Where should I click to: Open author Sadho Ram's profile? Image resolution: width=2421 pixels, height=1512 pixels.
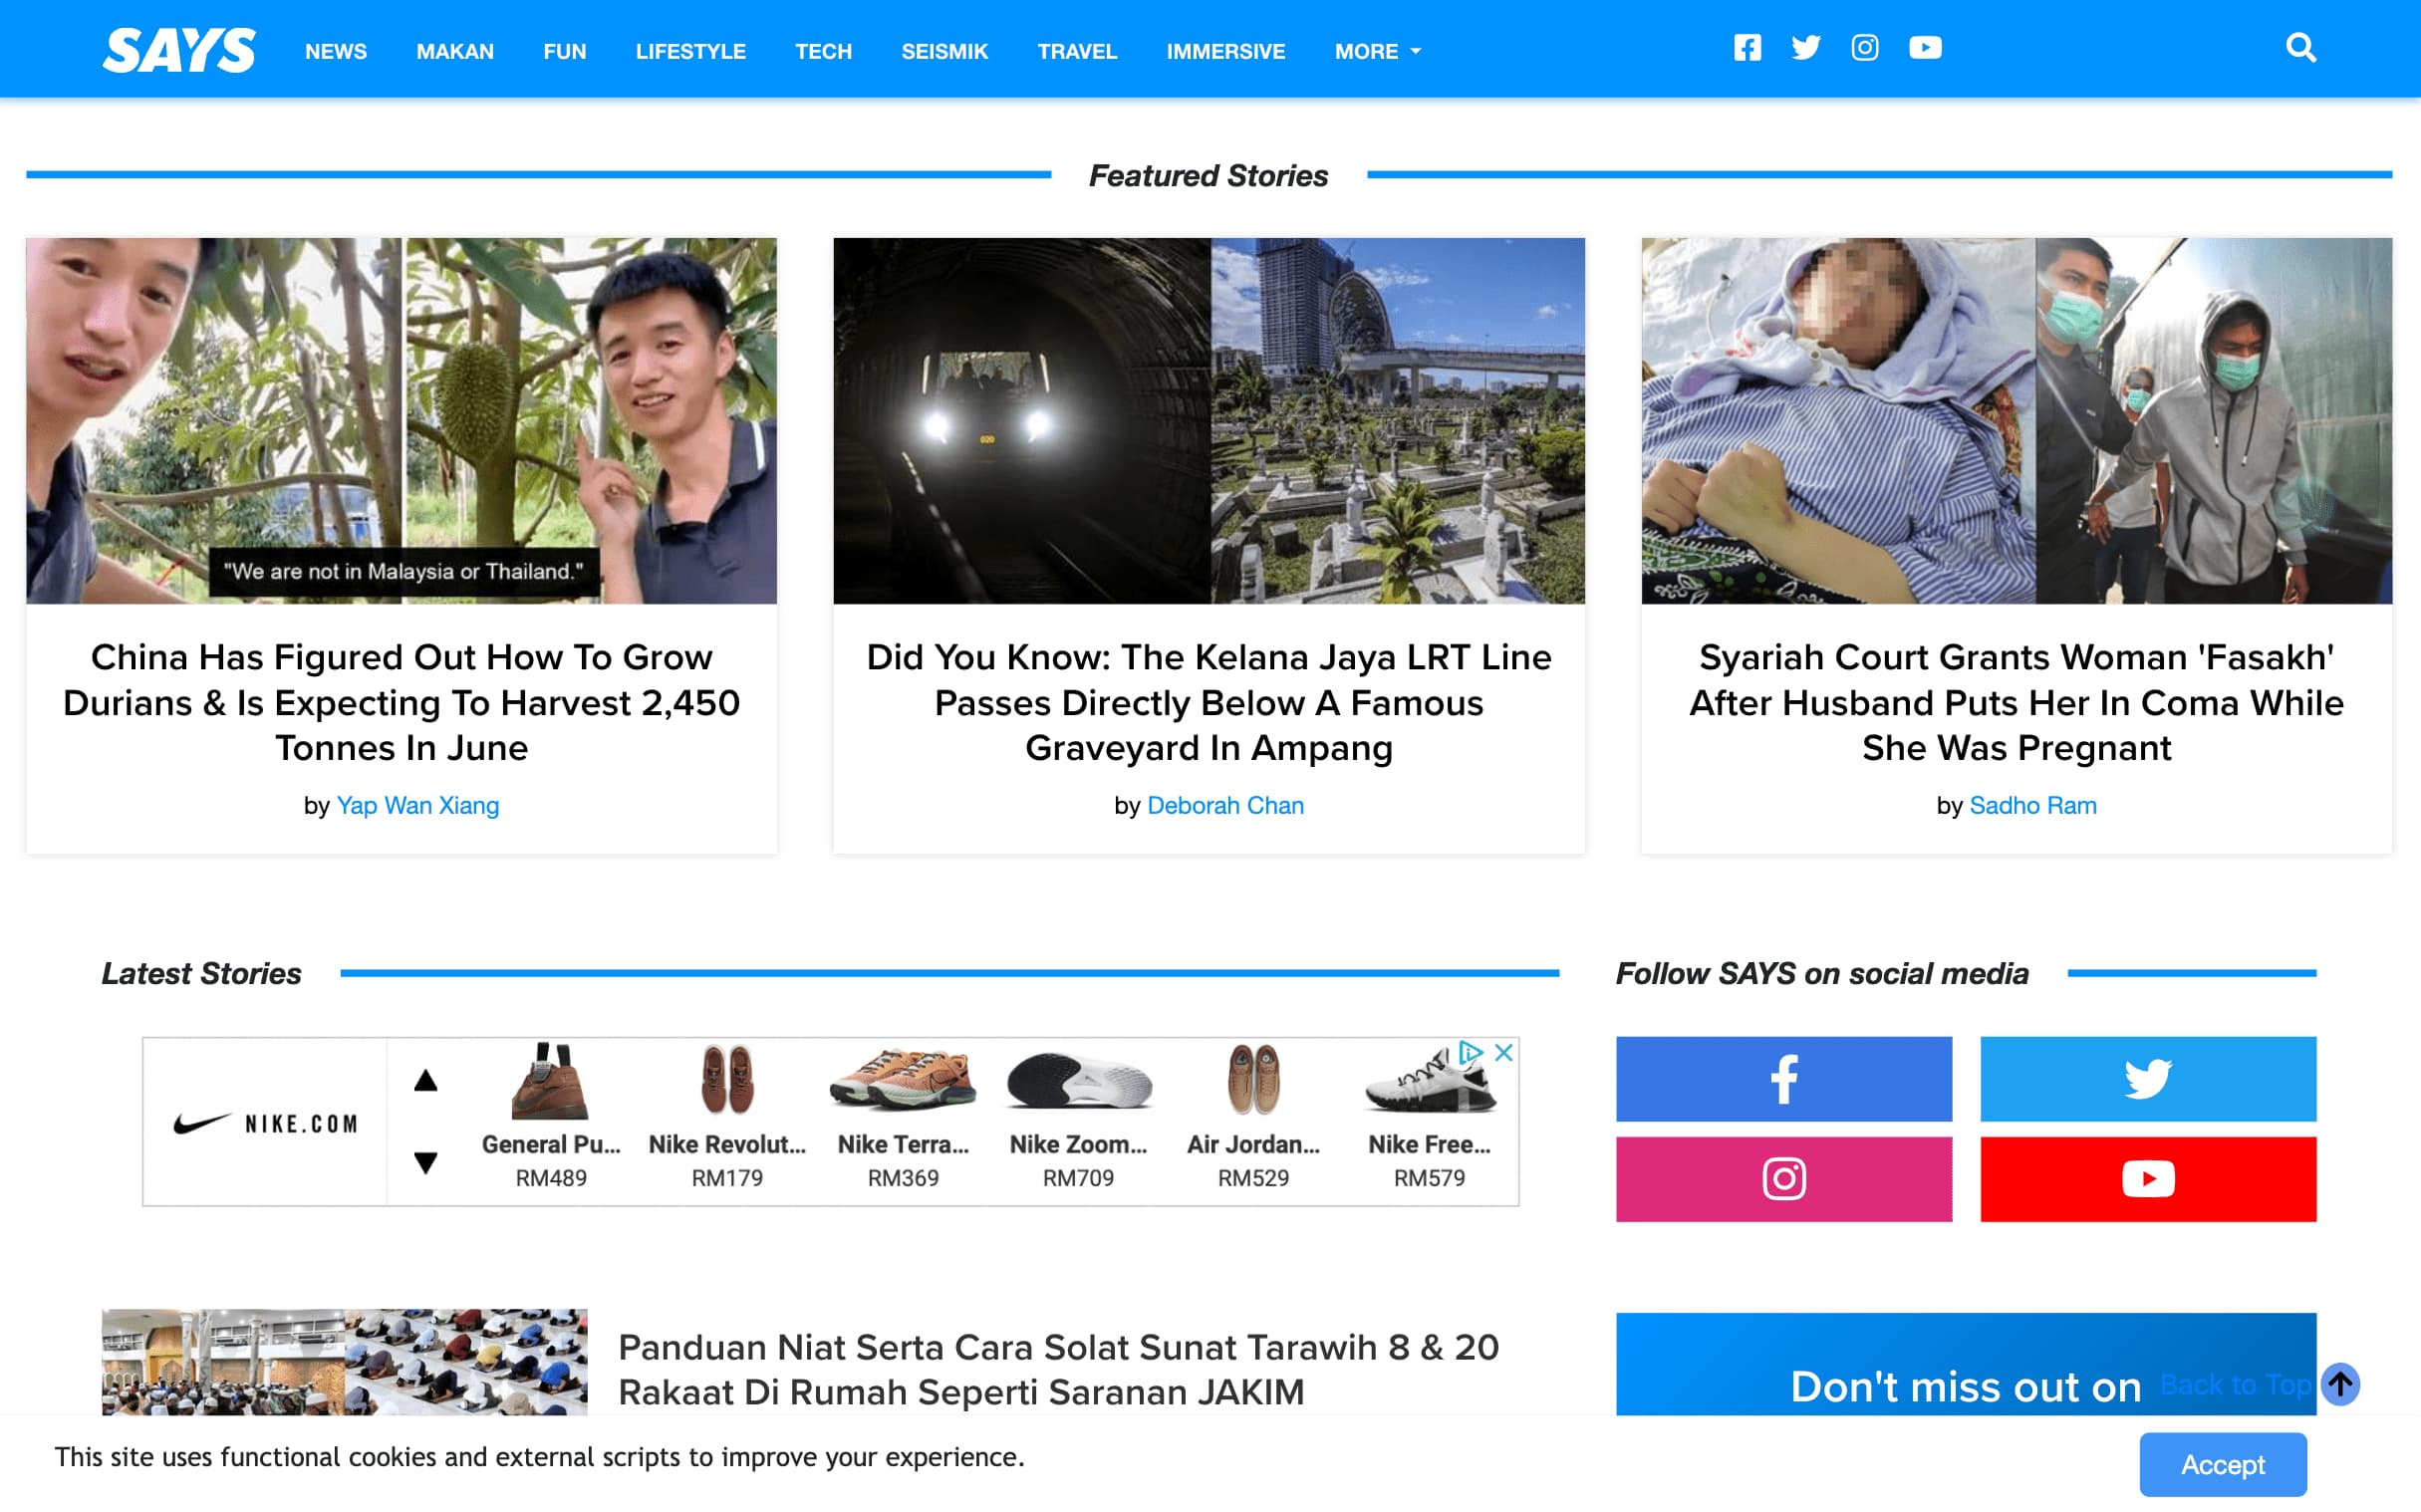(x=2033, y=805)
